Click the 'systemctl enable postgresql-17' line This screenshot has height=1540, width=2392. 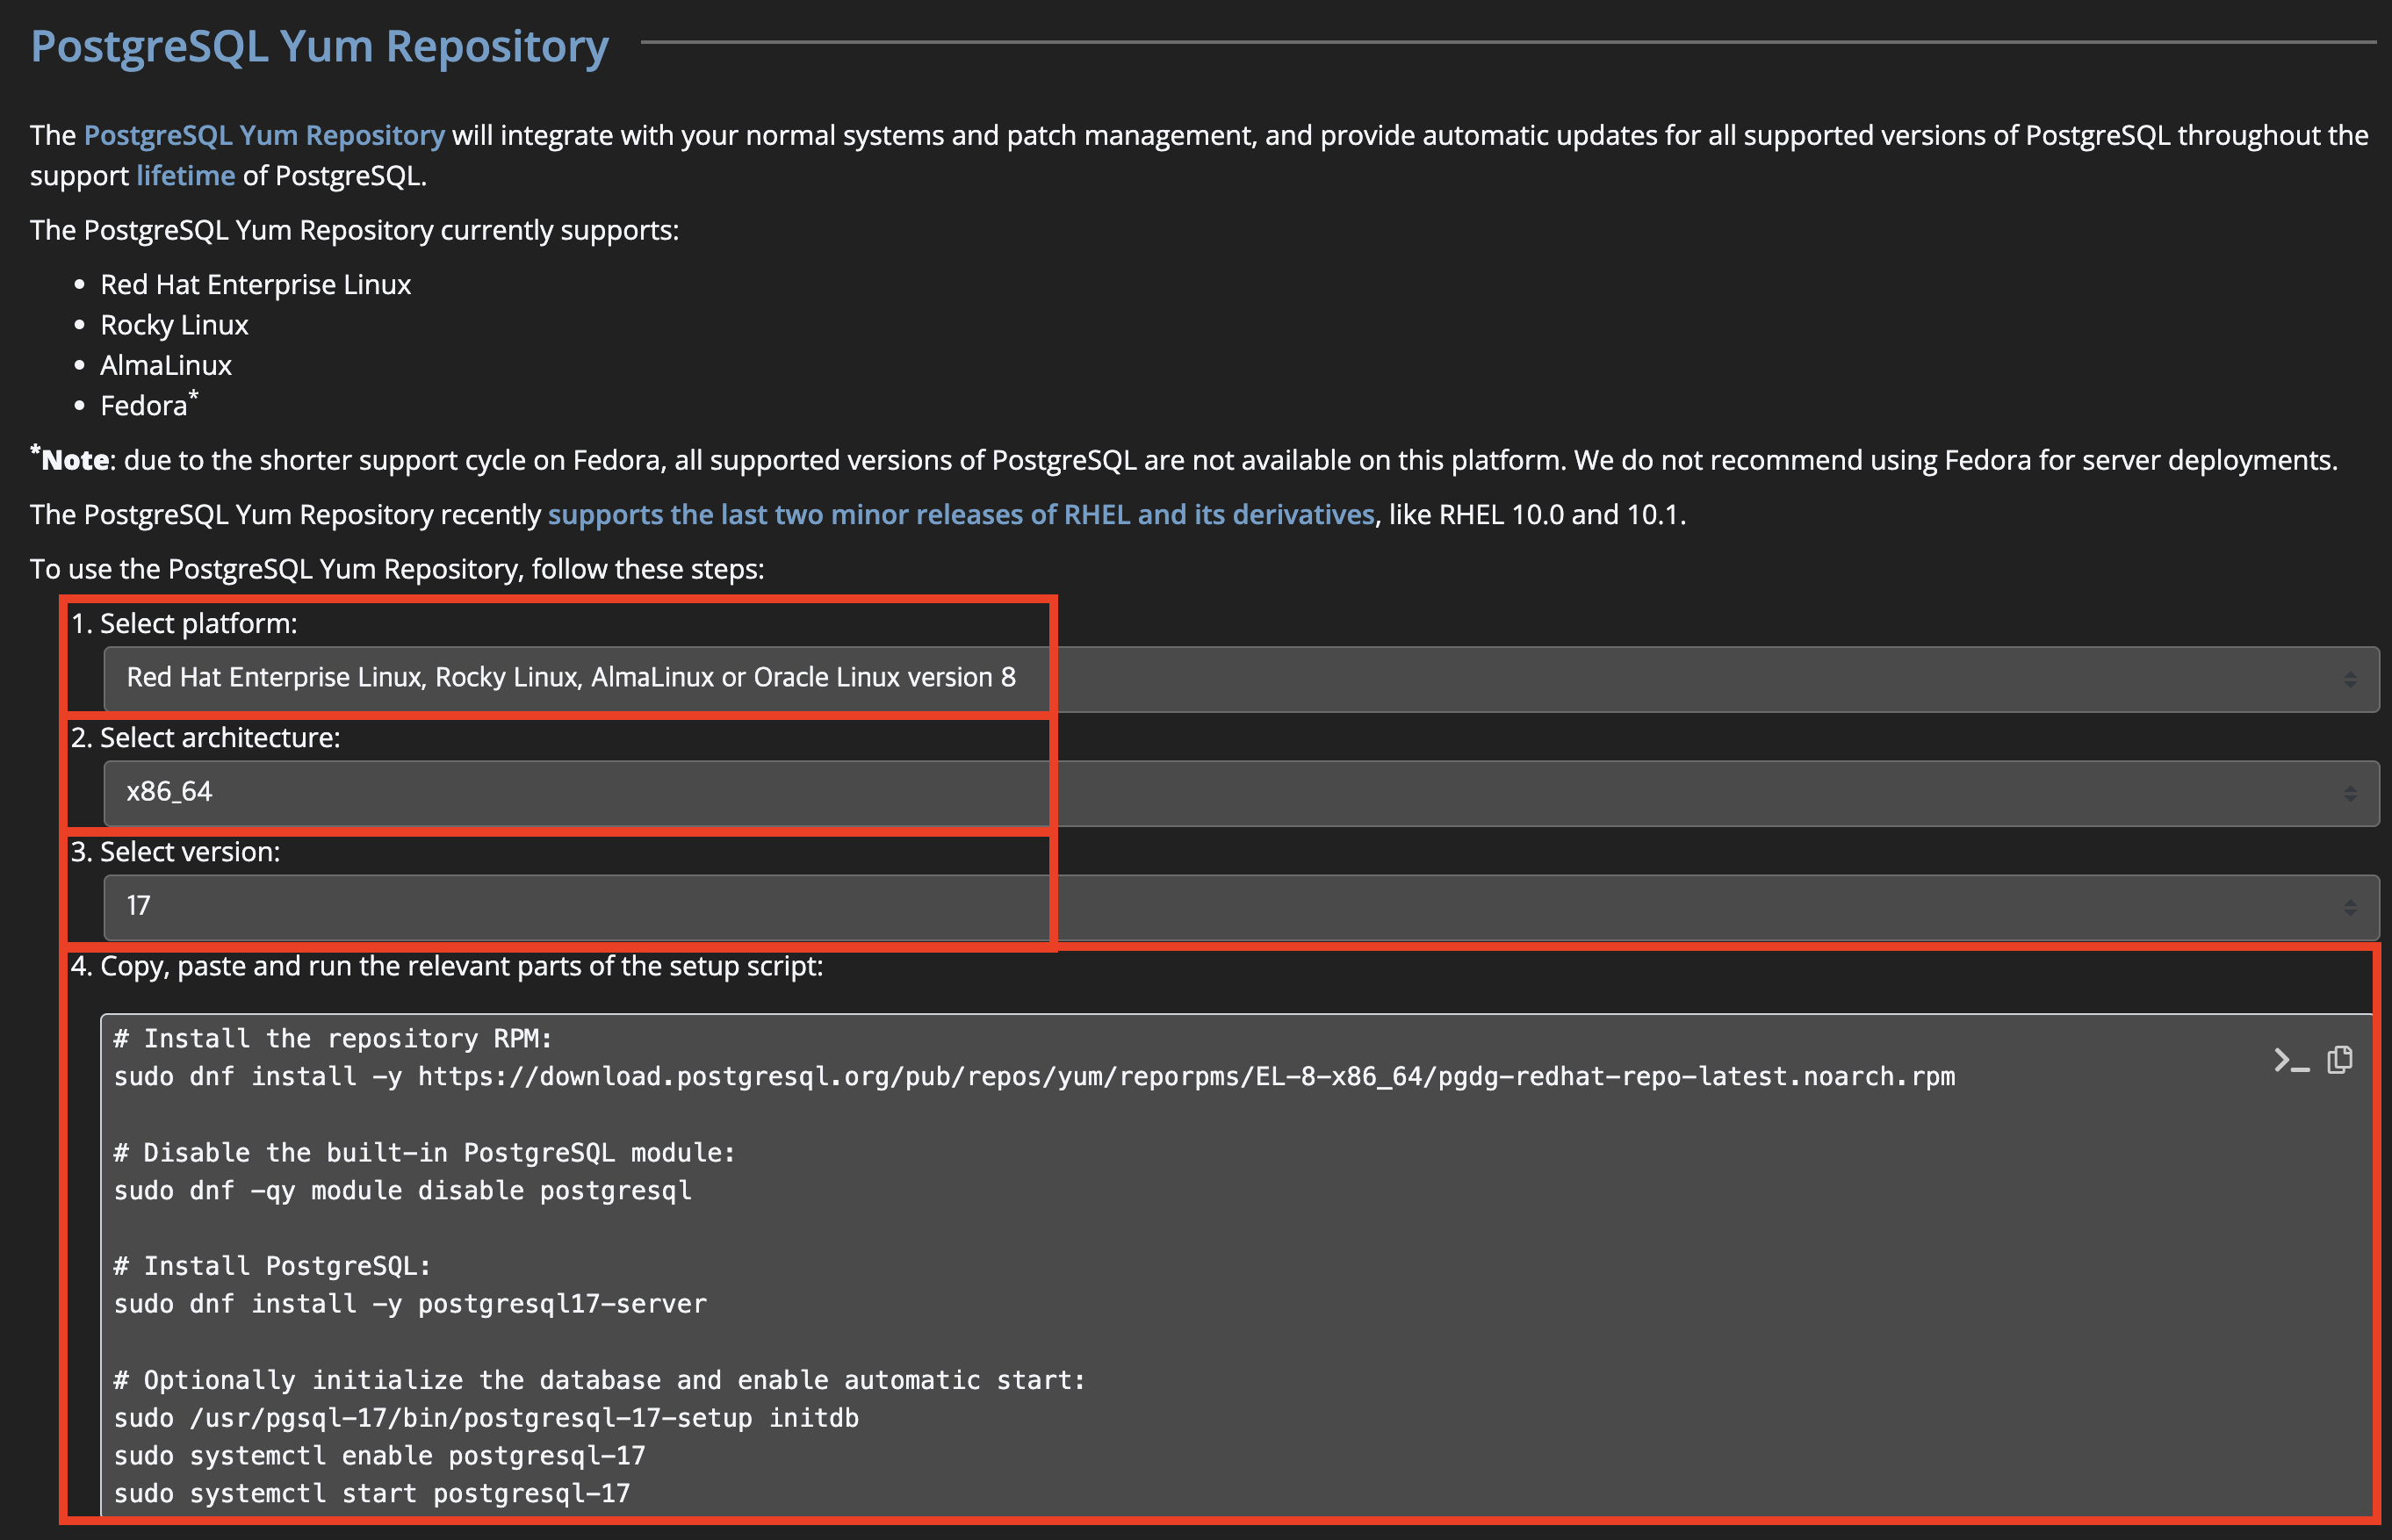pos(379,1456)
